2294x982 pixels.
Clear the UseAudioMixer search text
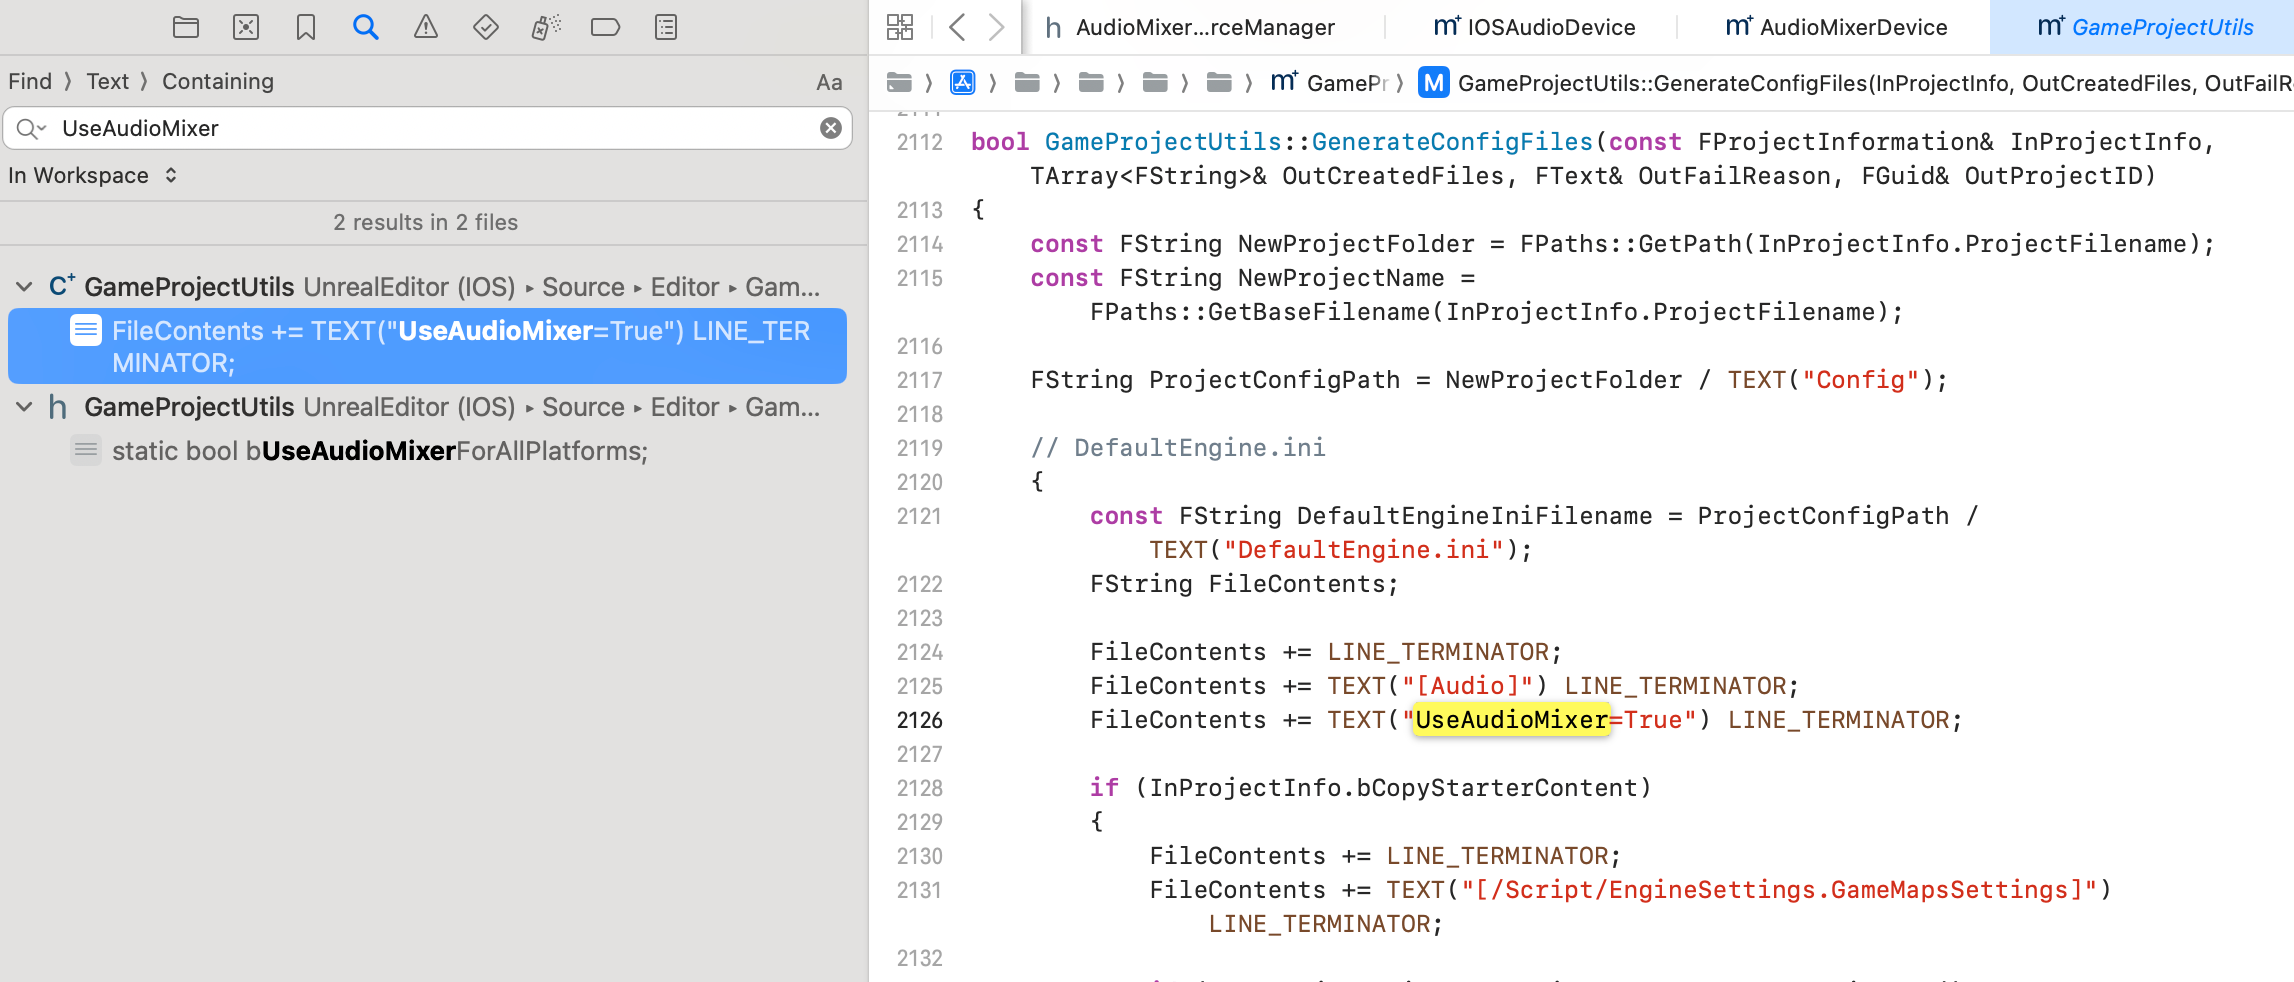click(831, 128)
